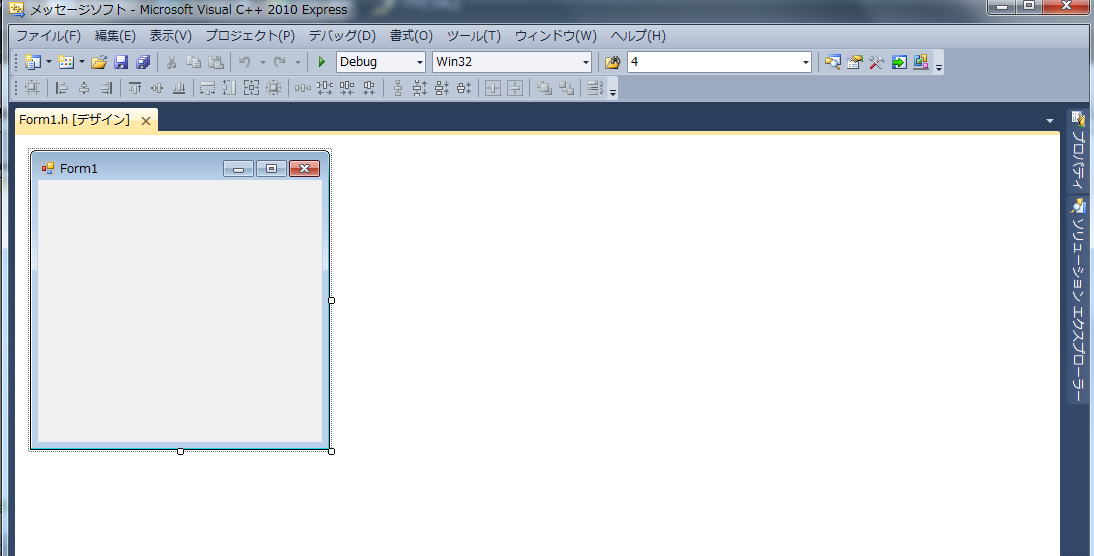The height and width of the screenshot is (556, 1094).
Task: Click Make Horizontal Spacing Equal icon
Action: [x=302, y=88]
